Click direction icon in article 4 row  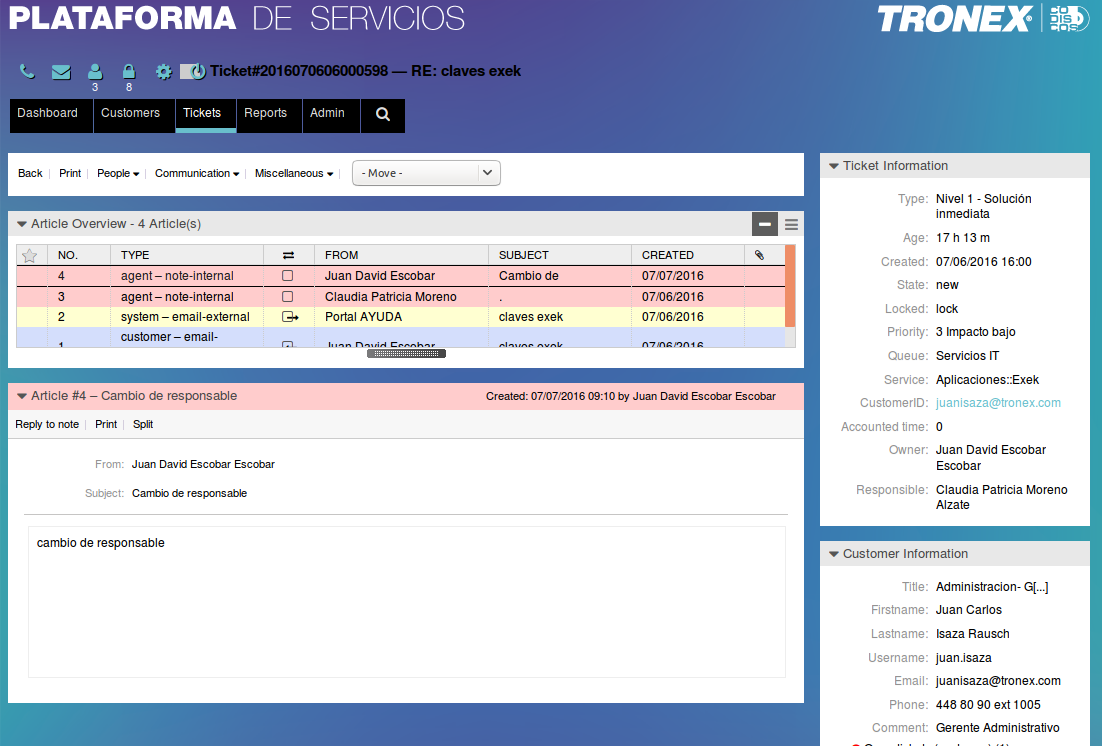tap(287, 276)
